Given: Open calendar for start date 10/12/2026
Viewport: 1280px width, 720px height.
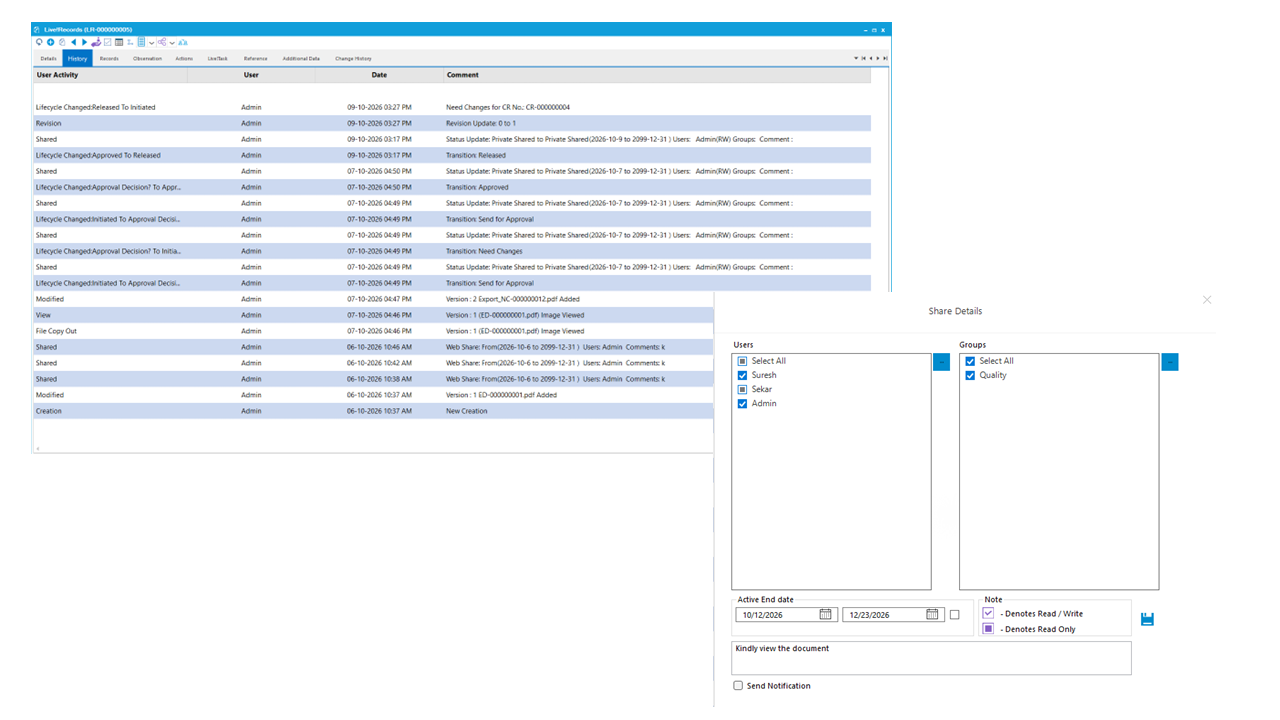Looking at the screenshot, I should click(826, 614).
